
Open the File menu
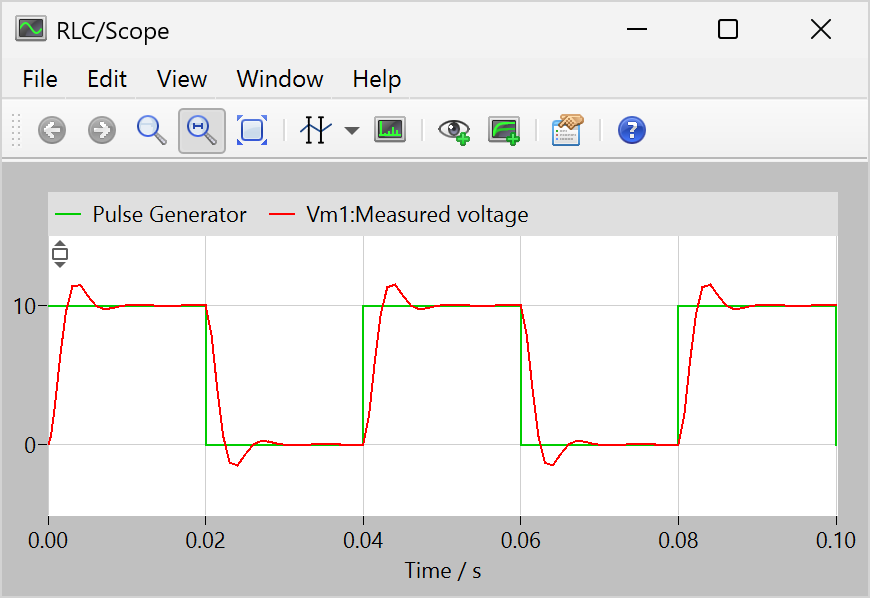tap(40, 79)
